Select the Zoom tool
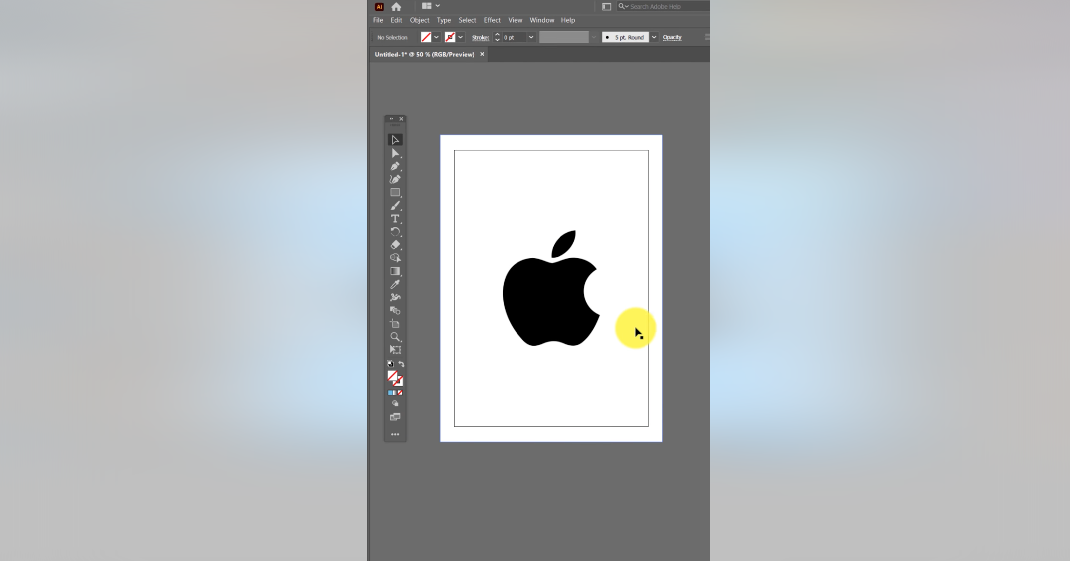Viewport: 1070px width, 561px height. click(x=395, y=336)
